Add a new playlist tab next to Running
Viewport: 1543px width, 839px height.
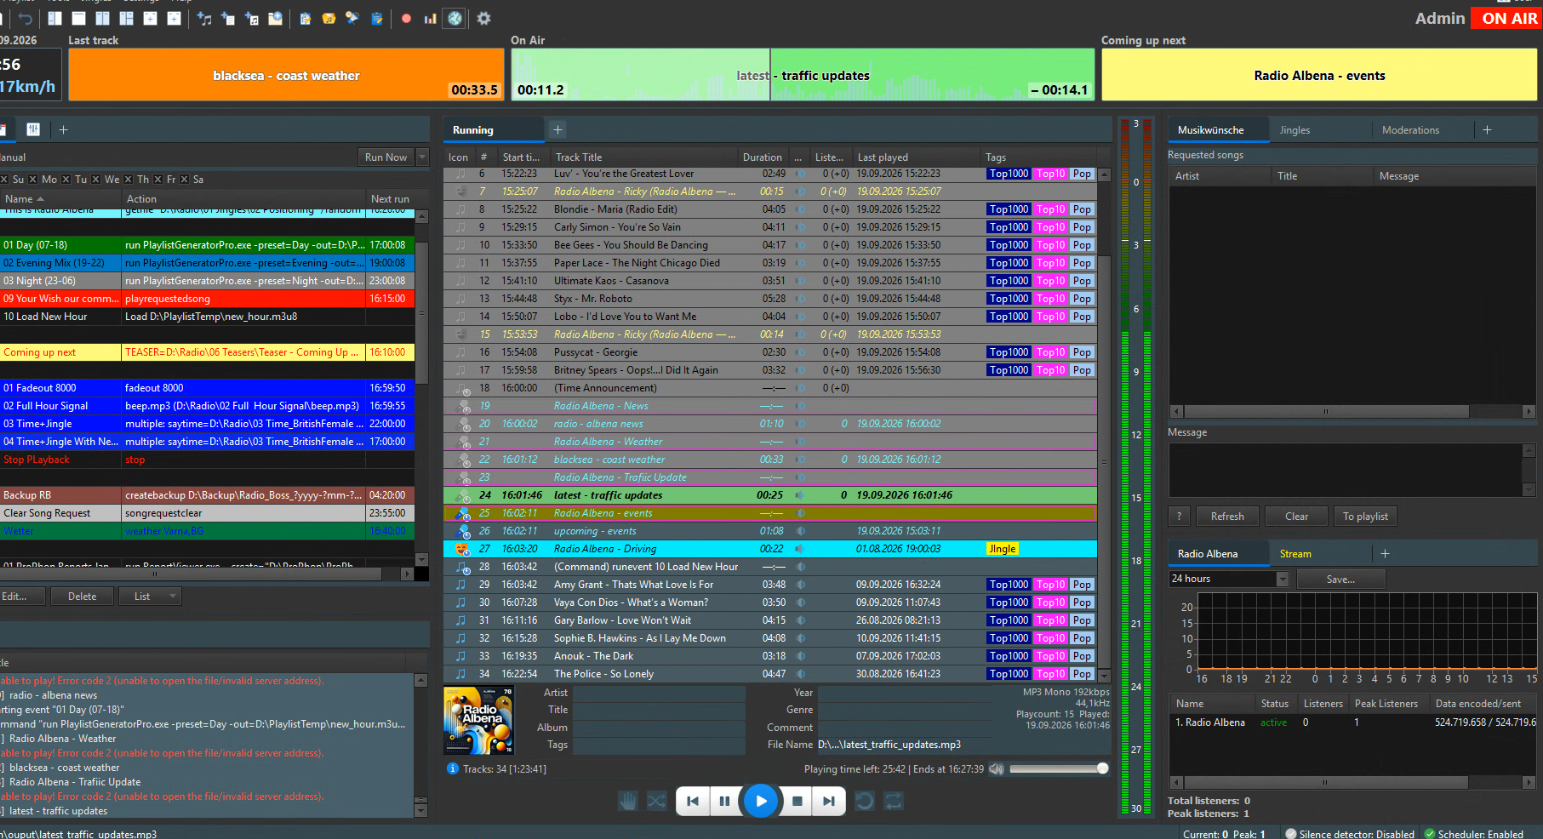click(x=558, y=129)
